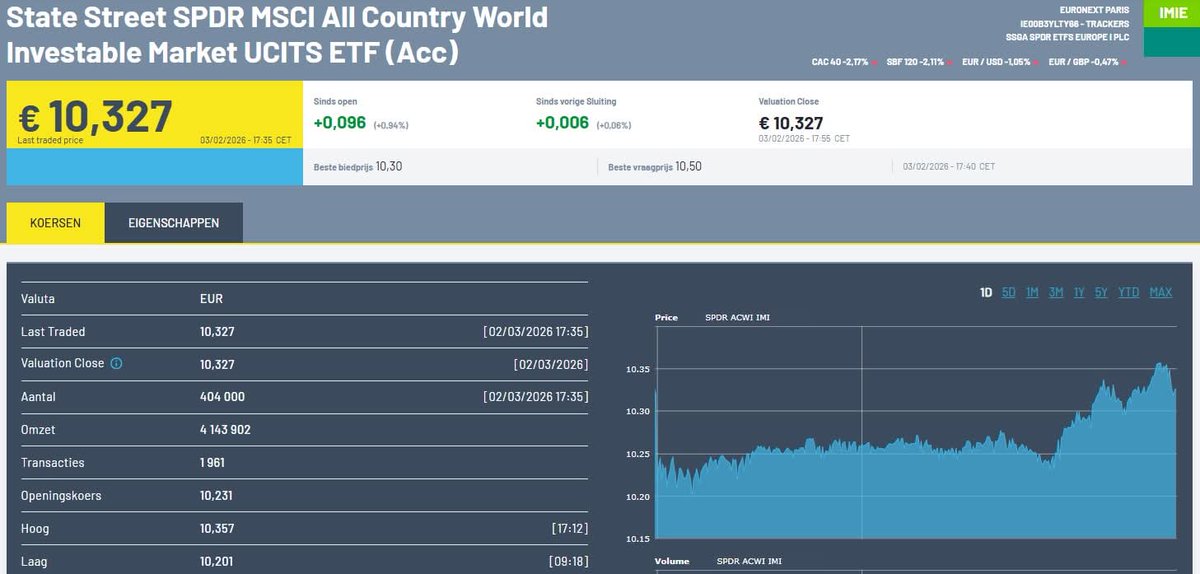The image size is (1200, 574).
Task: Click the Volume chart label
Action: (x=672, y=562)
